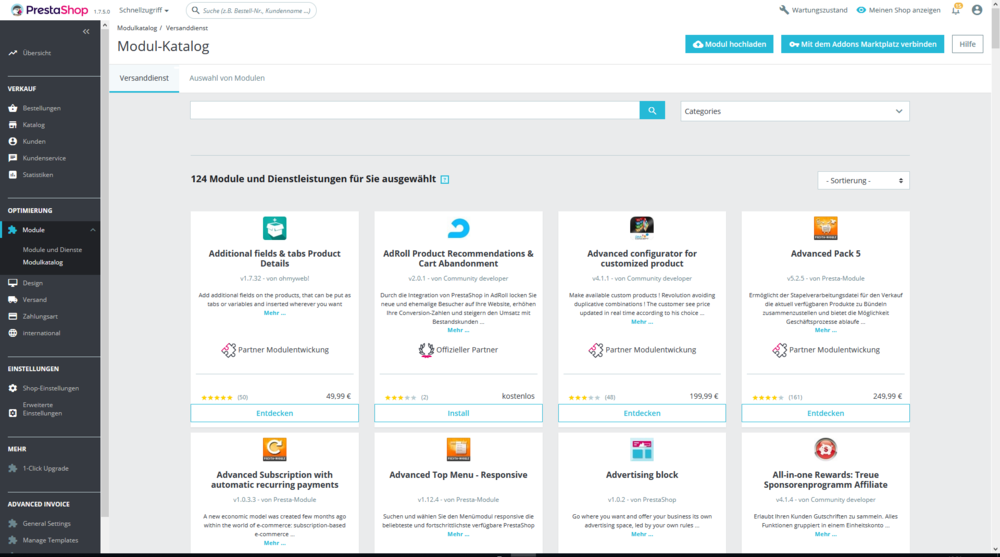The image size is (1000, 557).
Task: Open the Sortierung dropdown
Action: [x=864, y=181]
